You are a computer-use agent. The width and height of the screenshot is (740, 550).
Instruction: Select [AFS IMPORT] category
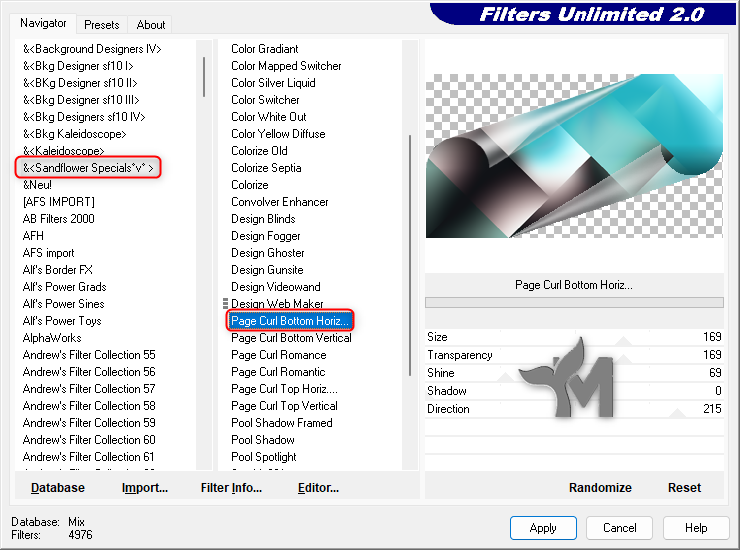click(59, 202)
